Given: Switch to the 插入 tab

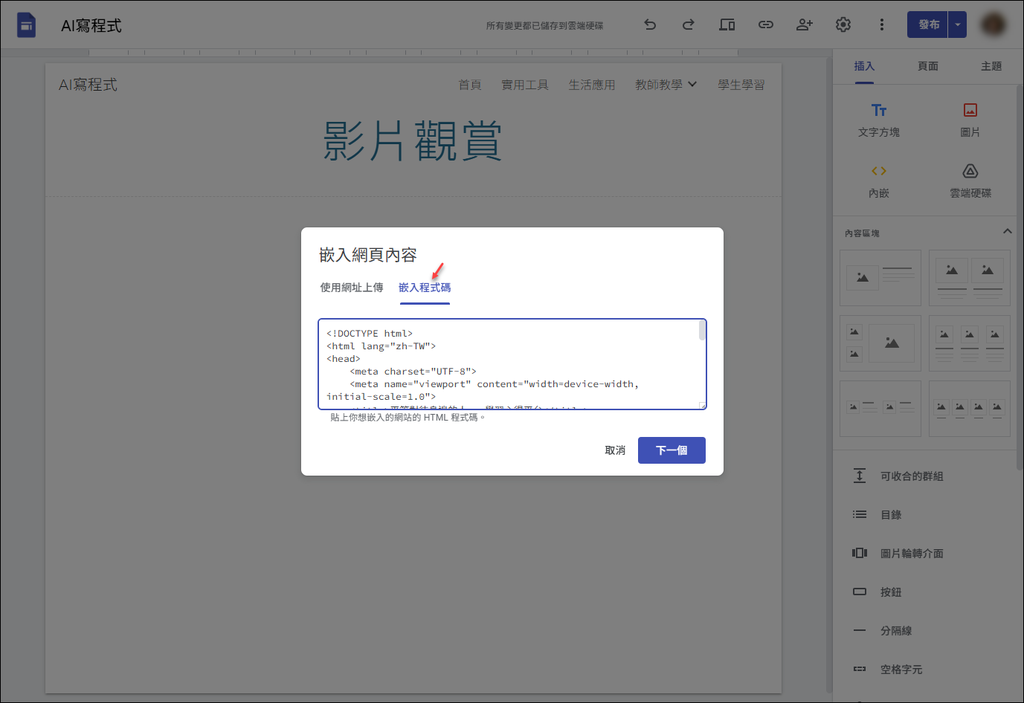Looking at the screenshot, I should pyautogui.click(x=864, y=66).
